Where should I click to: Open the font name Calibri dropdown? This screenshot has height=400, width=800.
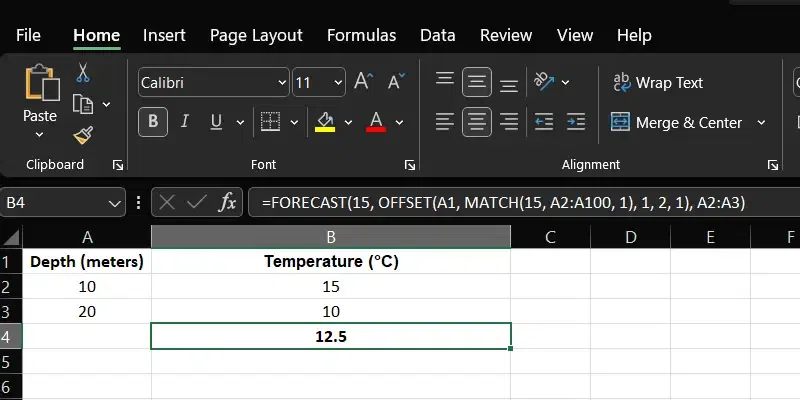[278, 83]
